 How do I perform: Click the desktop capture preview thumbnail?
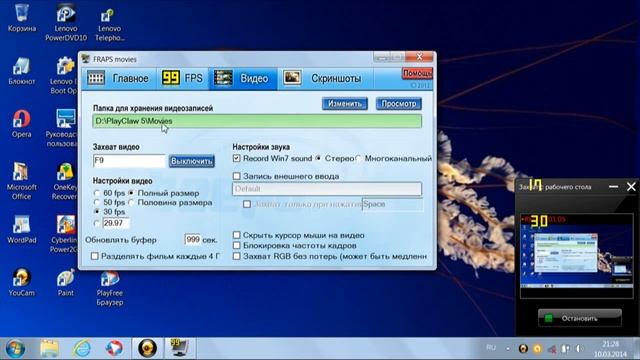[577, 255]
